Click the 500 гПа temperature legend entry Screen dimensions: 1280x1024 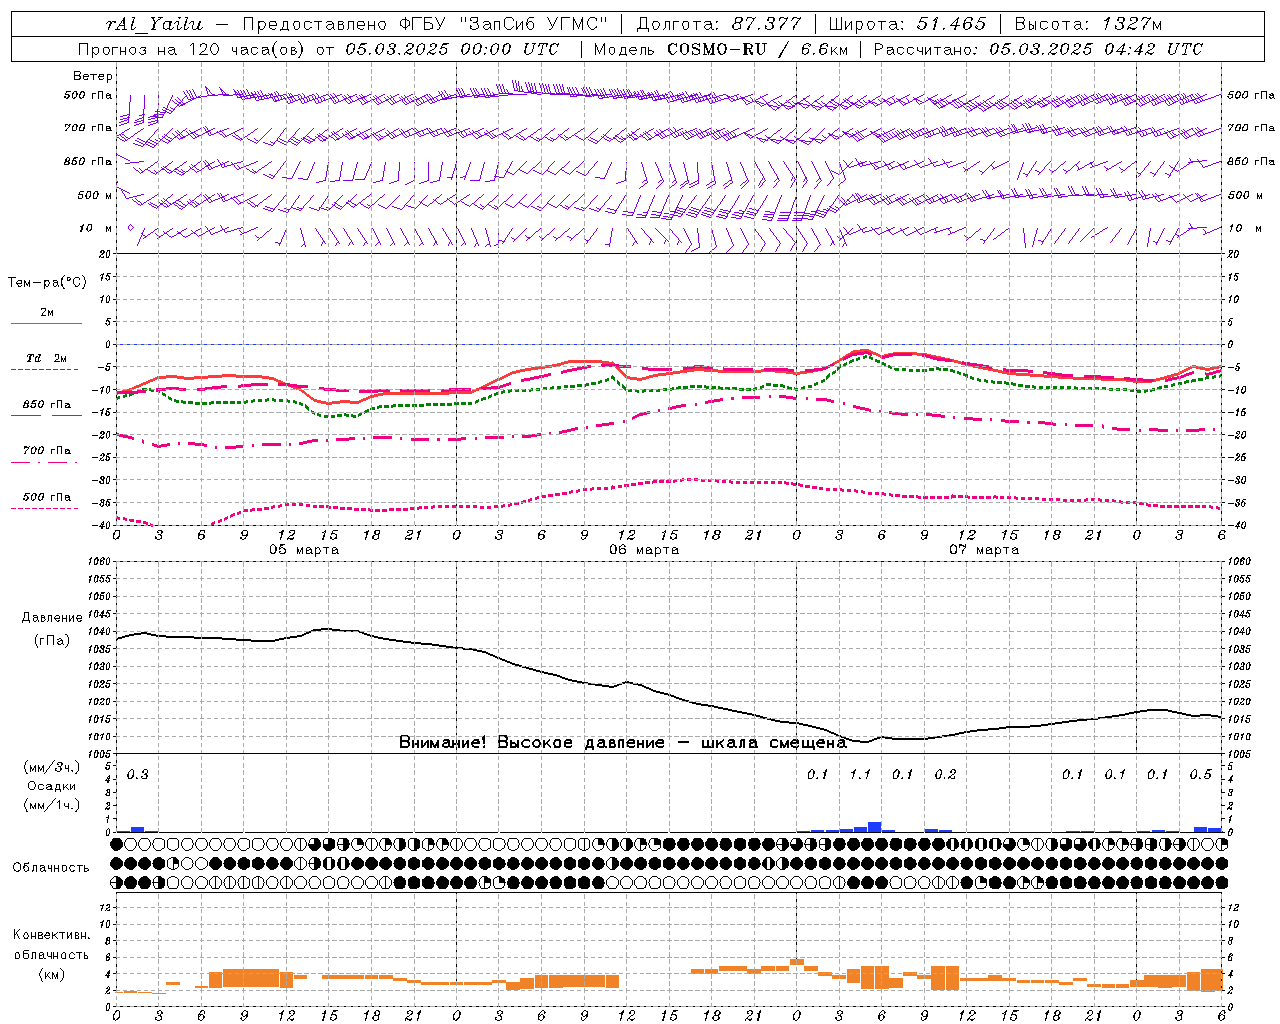pyautogui.click(x=47, y=497)
